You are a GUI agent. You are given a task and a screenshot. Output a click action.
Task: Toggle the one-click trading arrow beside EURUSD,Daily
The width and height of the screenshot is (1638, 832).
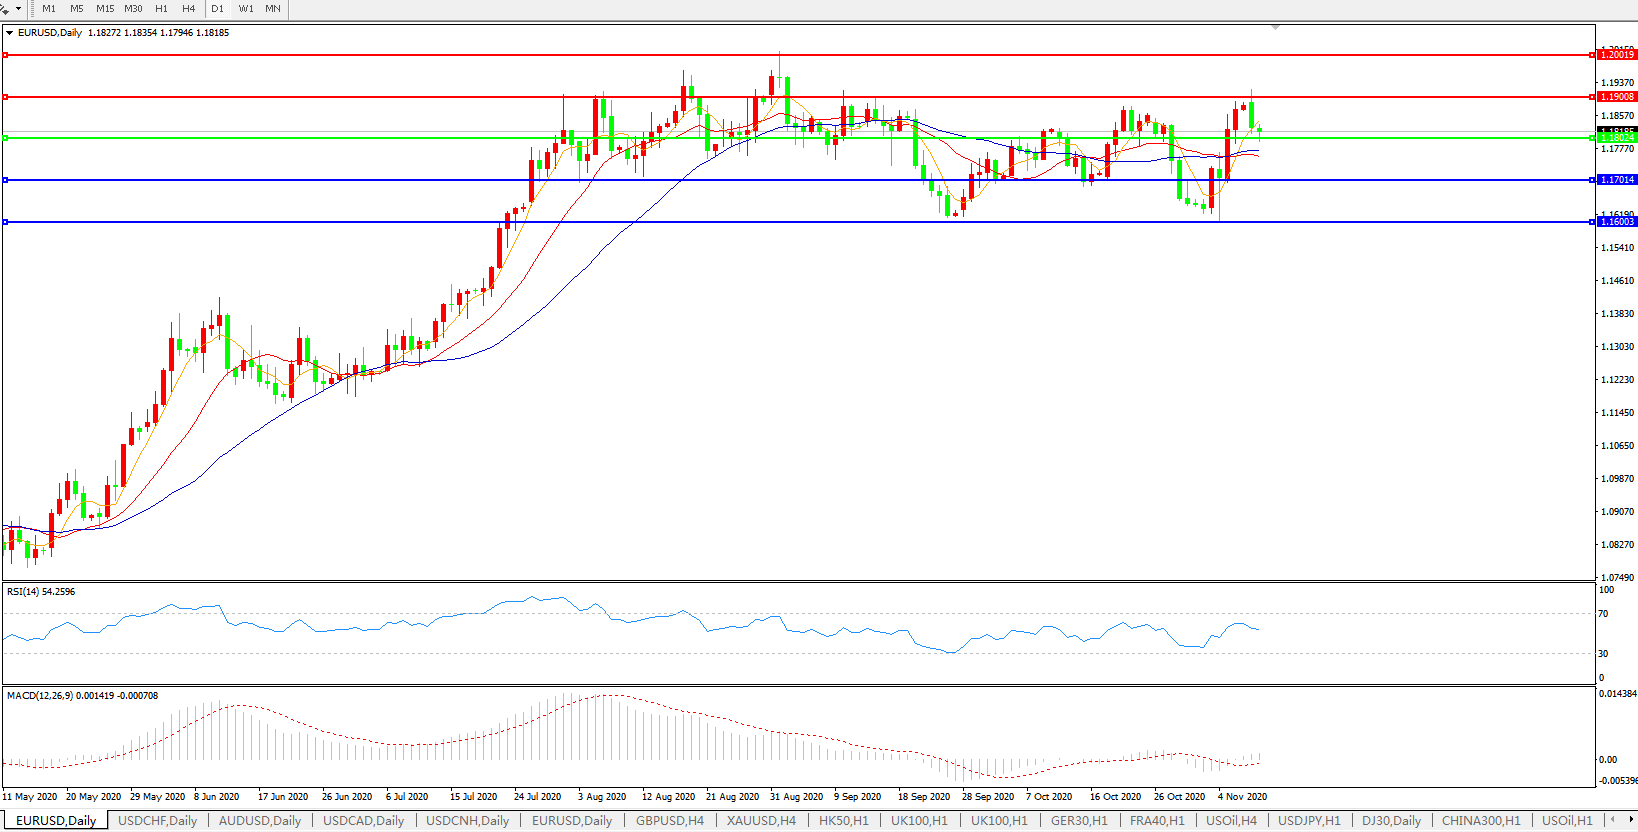(x=10, y=33)
